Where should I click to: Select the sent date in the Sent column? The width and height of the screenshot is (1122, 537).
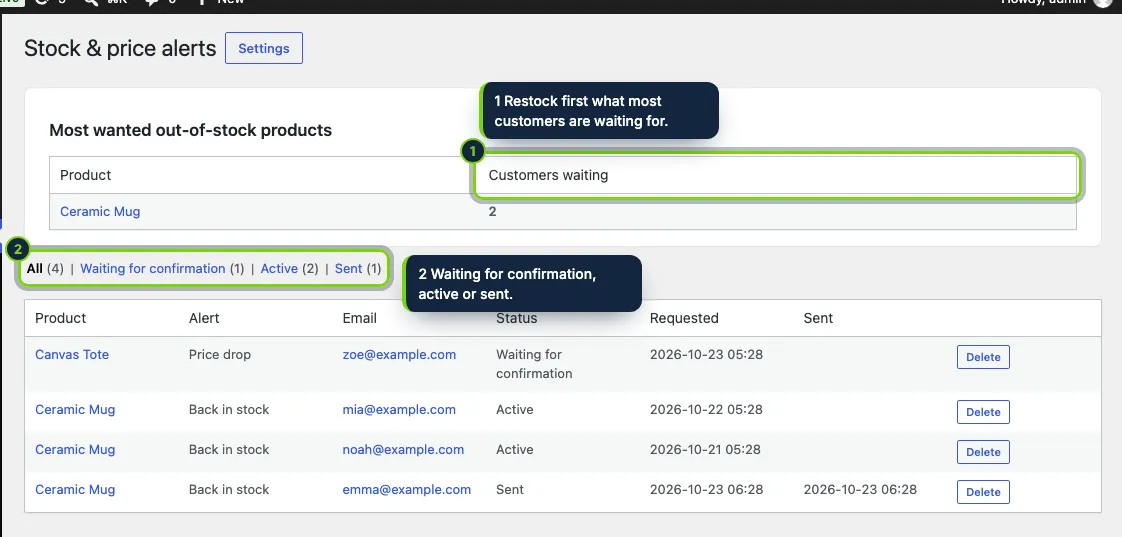[x=860, y=490]
